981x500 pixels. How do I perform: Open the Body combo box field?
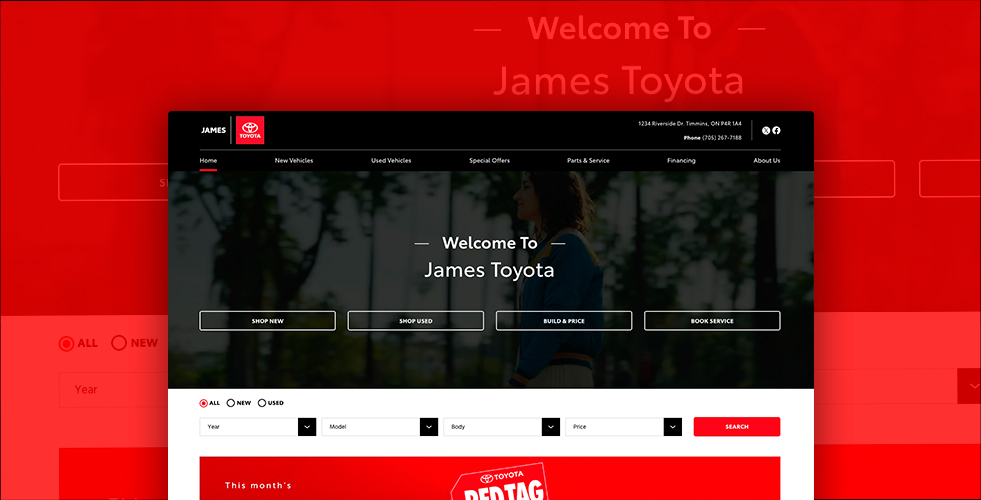pyautogui.click(x=502, y=427)
